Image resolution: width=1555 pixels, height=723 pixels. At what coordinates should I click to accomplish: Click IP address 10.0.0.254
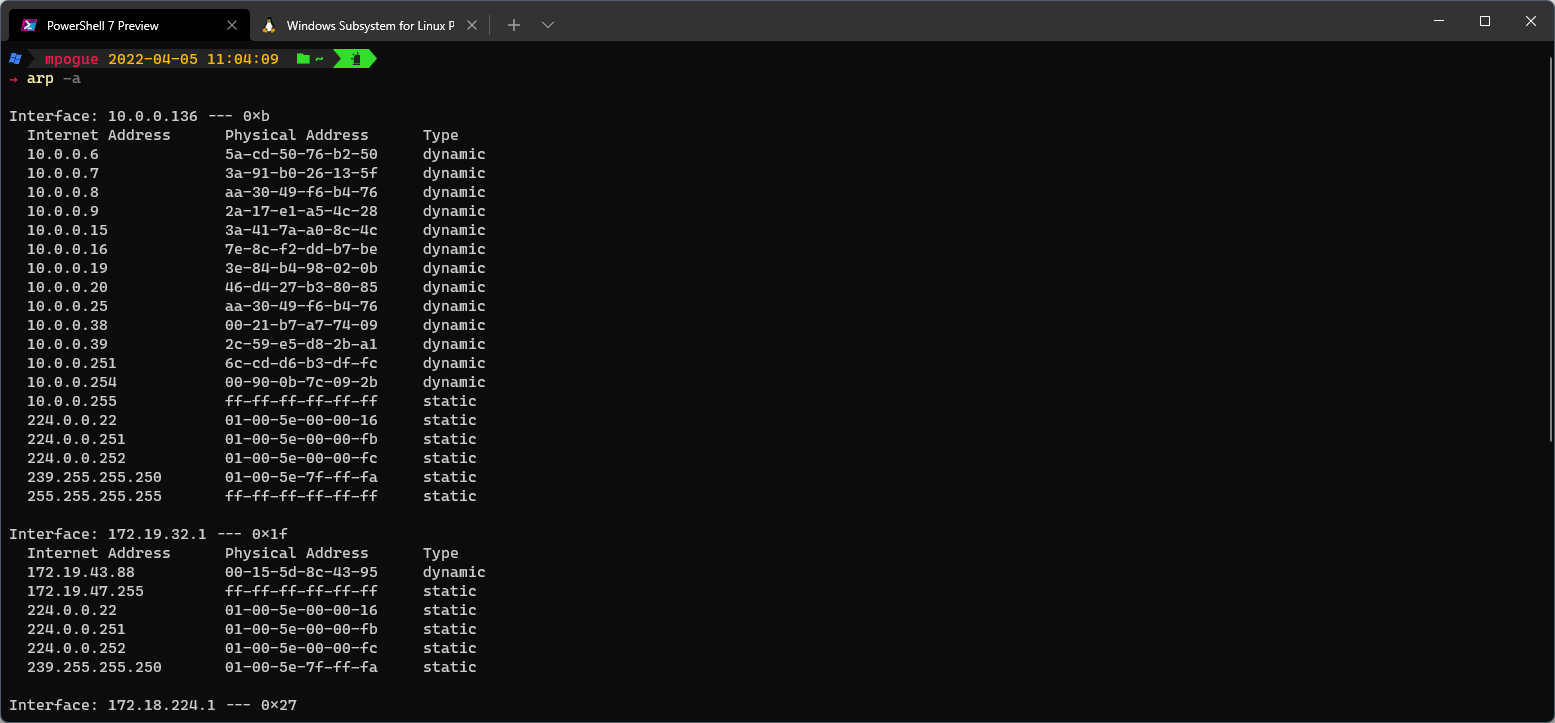(x=72, y=382)
